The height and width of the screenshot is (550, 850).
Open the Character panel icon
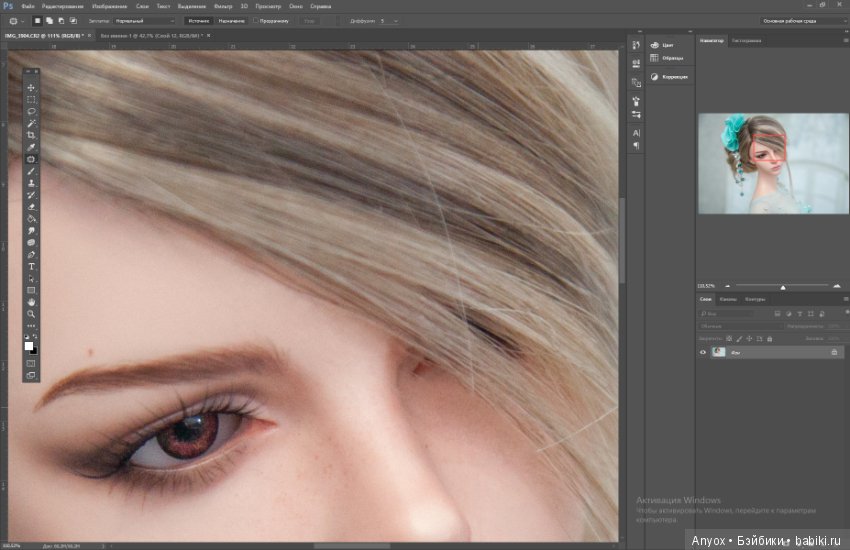pos(636,133)
